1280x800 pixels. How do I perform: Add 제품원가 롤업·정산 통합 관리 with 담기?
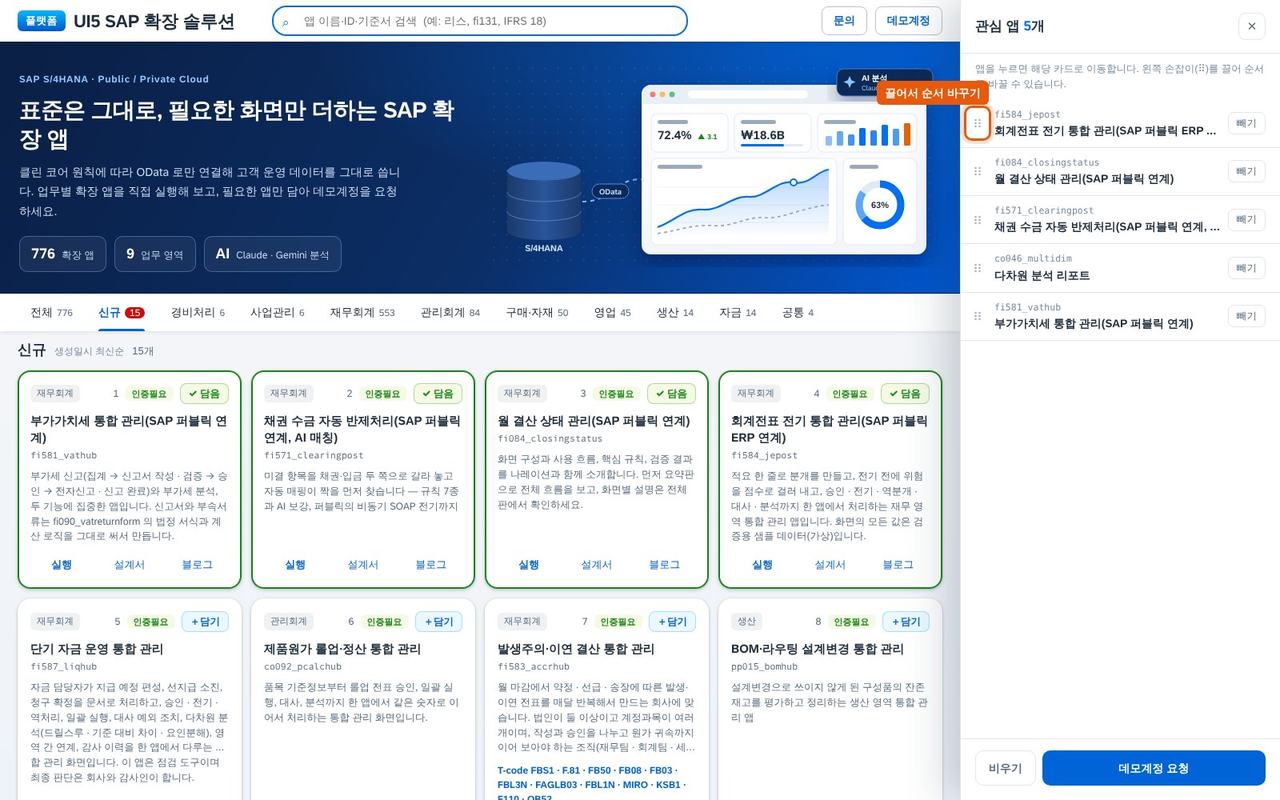[438, 622]
